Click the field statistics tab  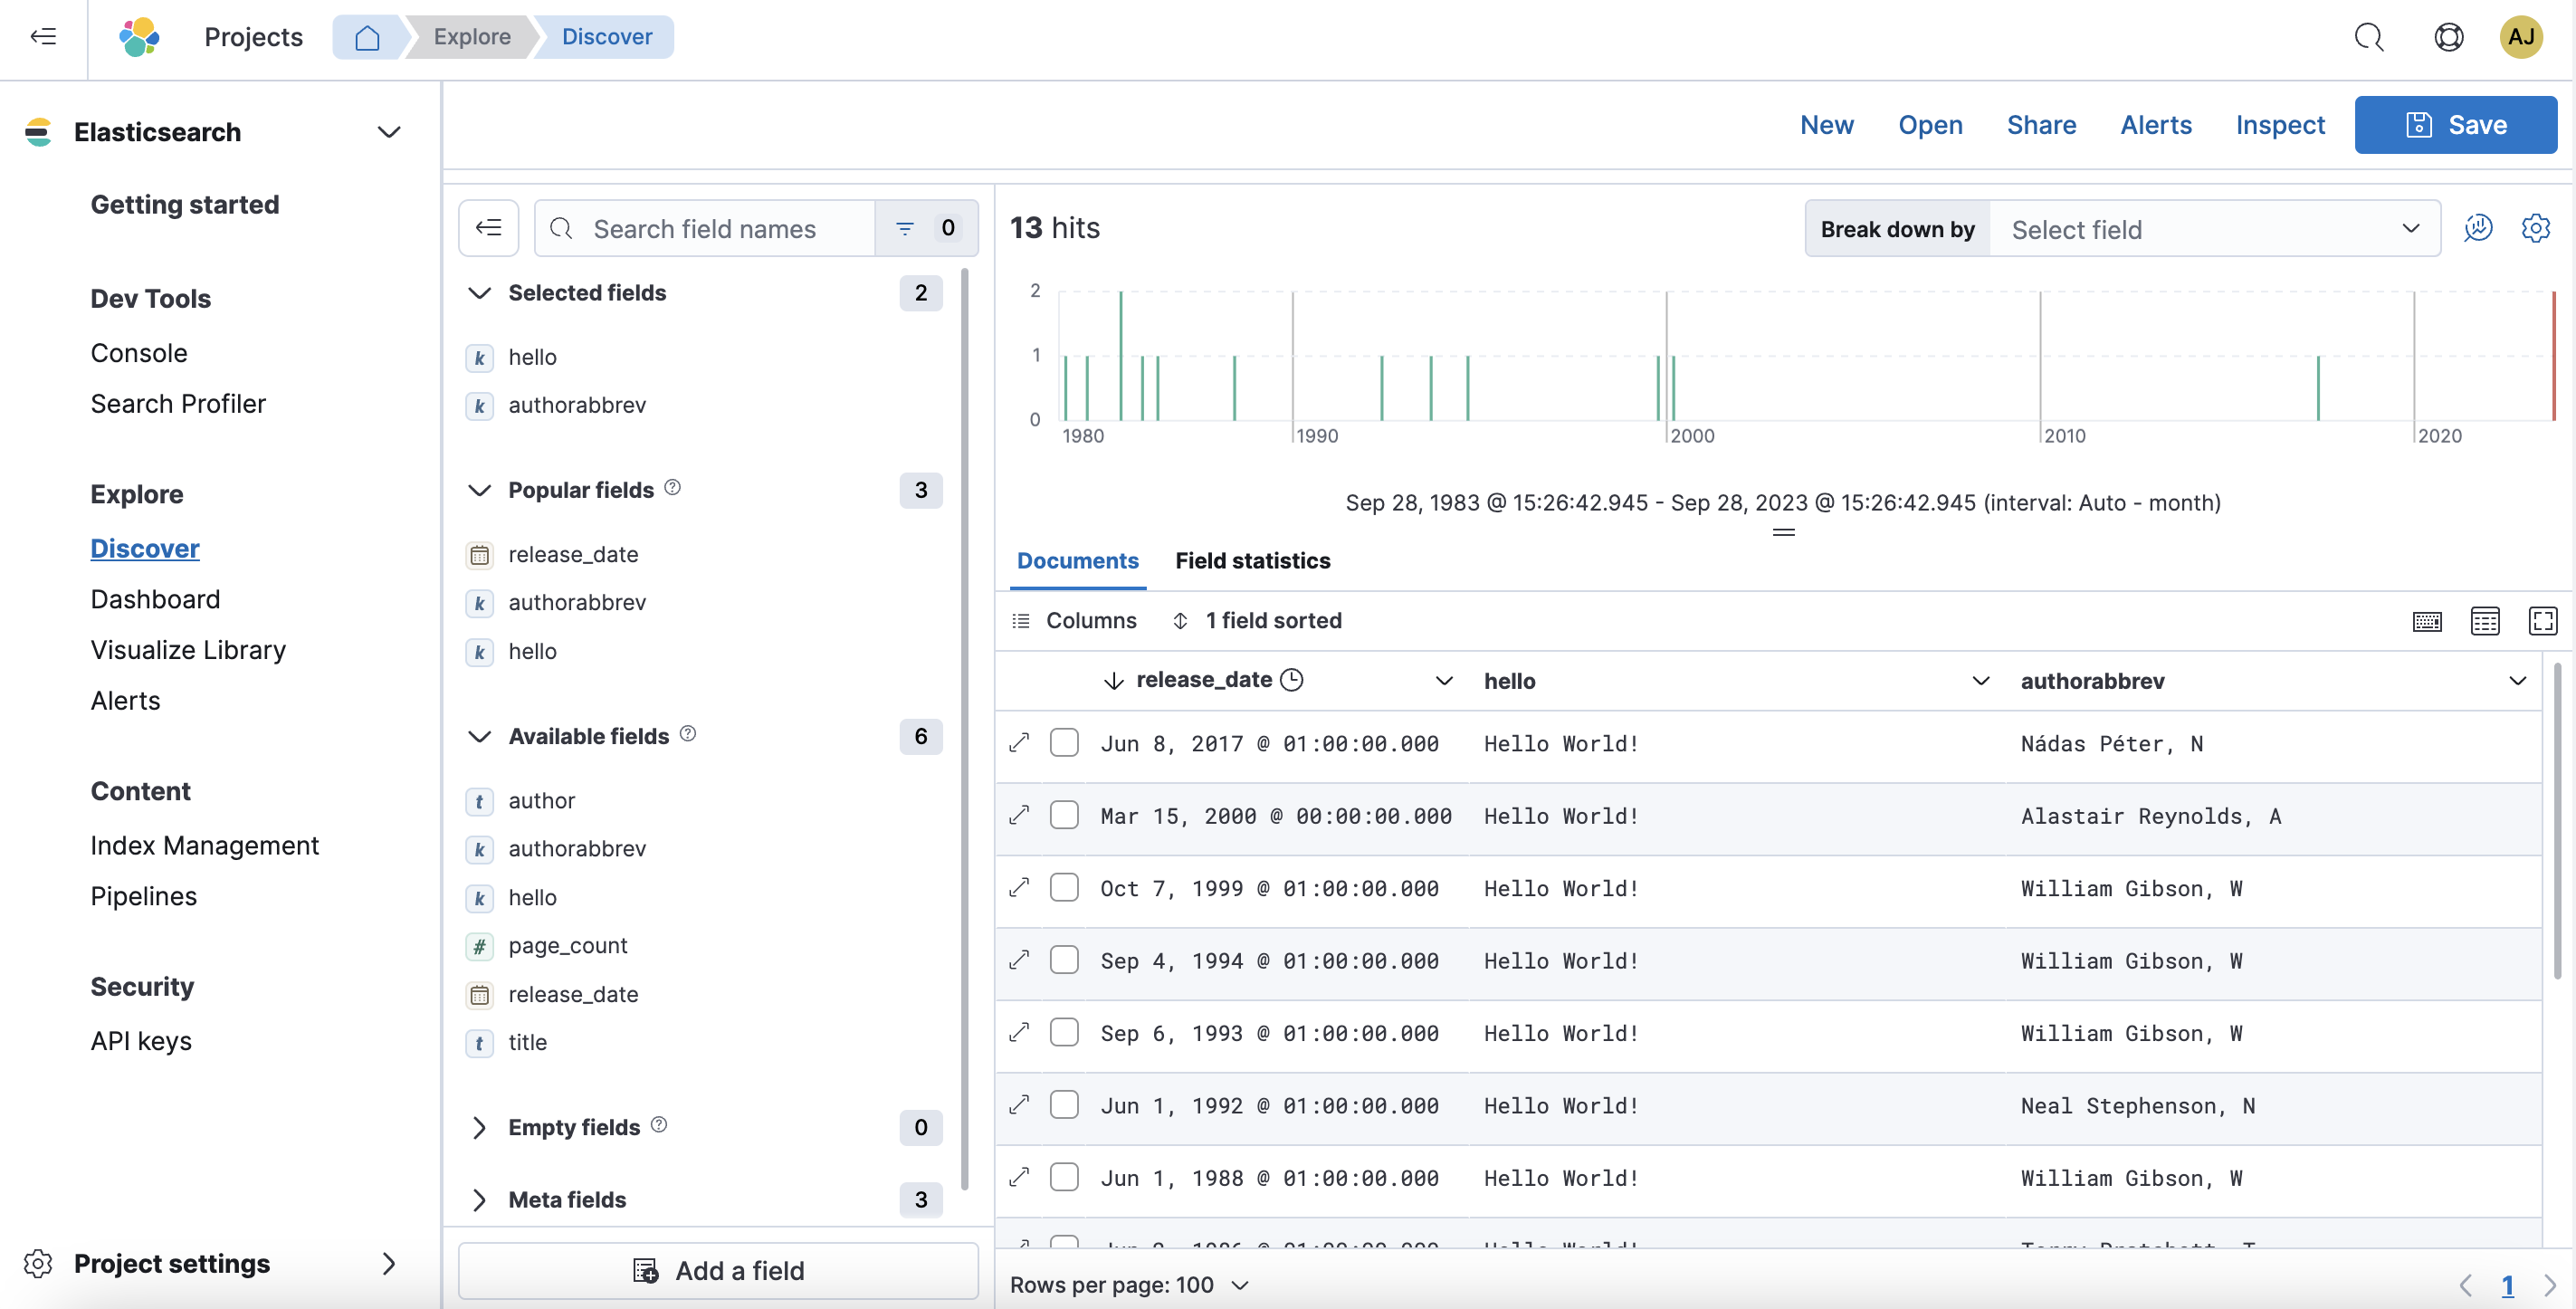[x=1251, y=559]
